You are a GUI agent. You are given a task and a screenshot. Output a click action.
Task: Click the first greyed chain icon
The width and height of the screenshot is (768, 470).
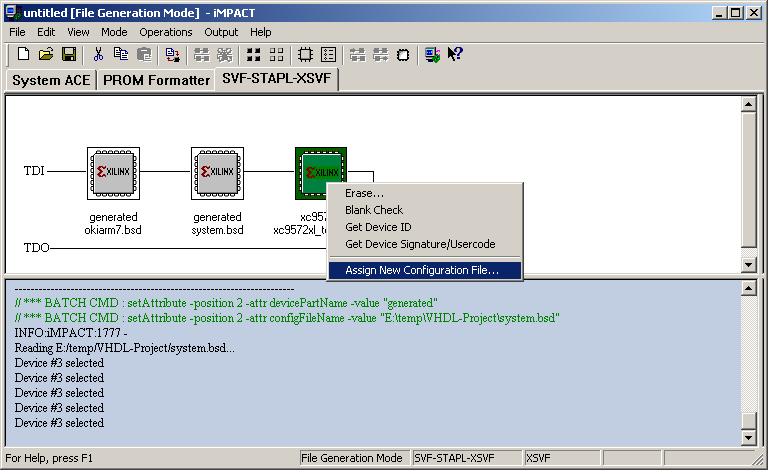(x=201, y=54)
